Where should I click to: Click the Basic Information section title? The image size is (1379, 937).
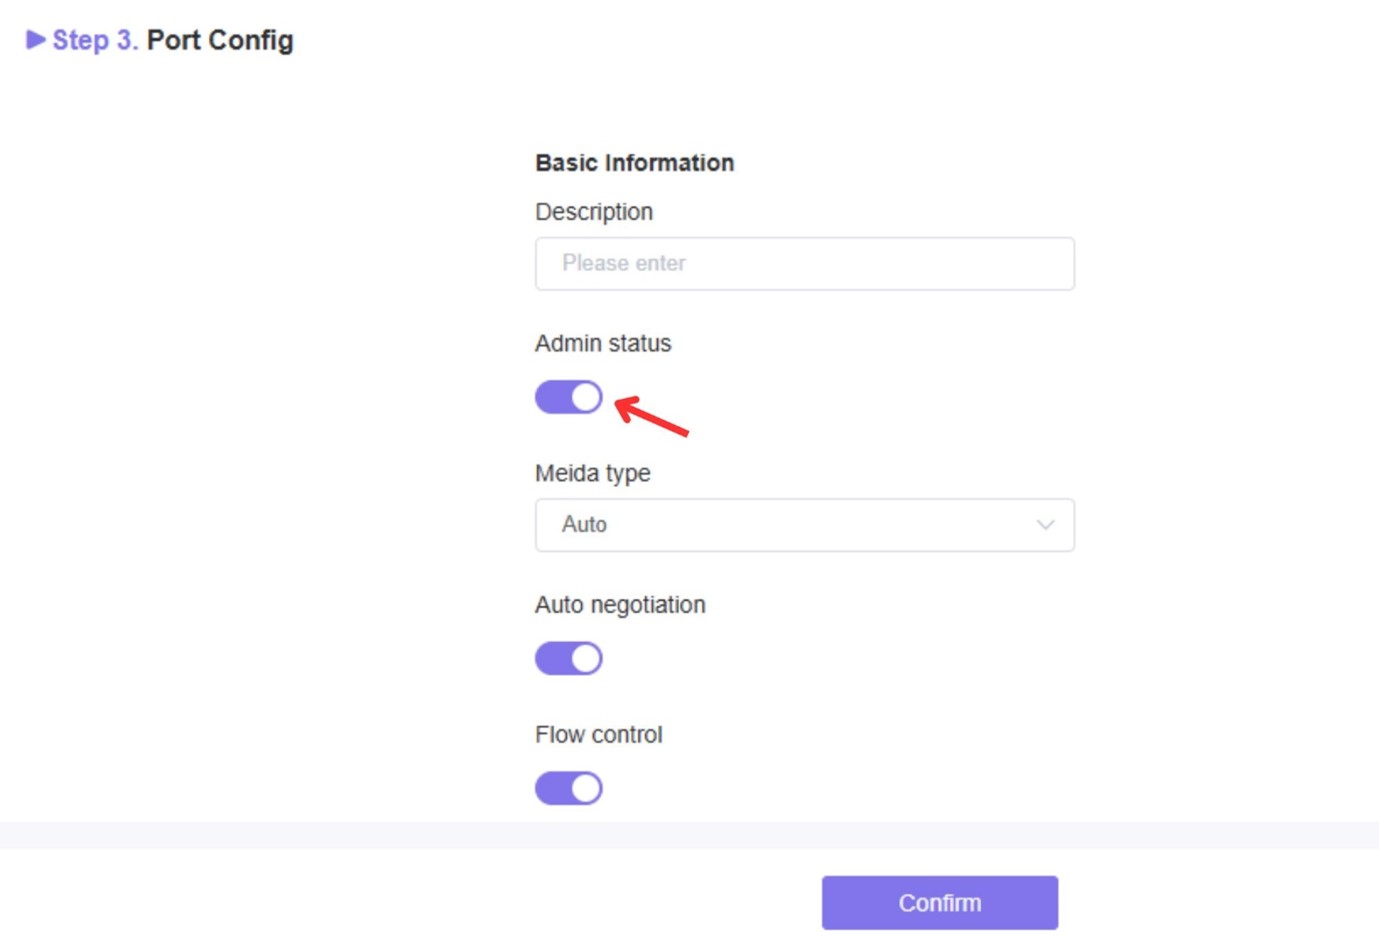click(634, 163)
